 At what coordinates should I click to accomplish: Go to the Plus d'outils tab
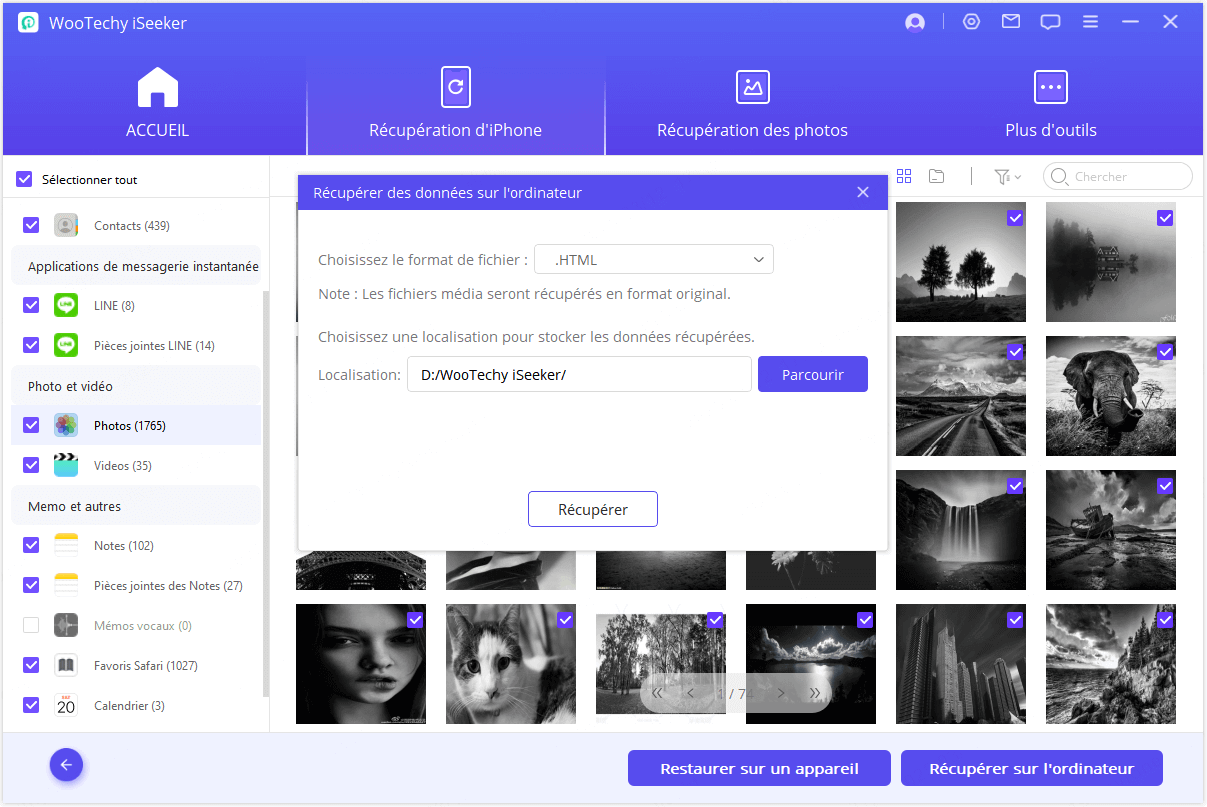(1050, 105)
